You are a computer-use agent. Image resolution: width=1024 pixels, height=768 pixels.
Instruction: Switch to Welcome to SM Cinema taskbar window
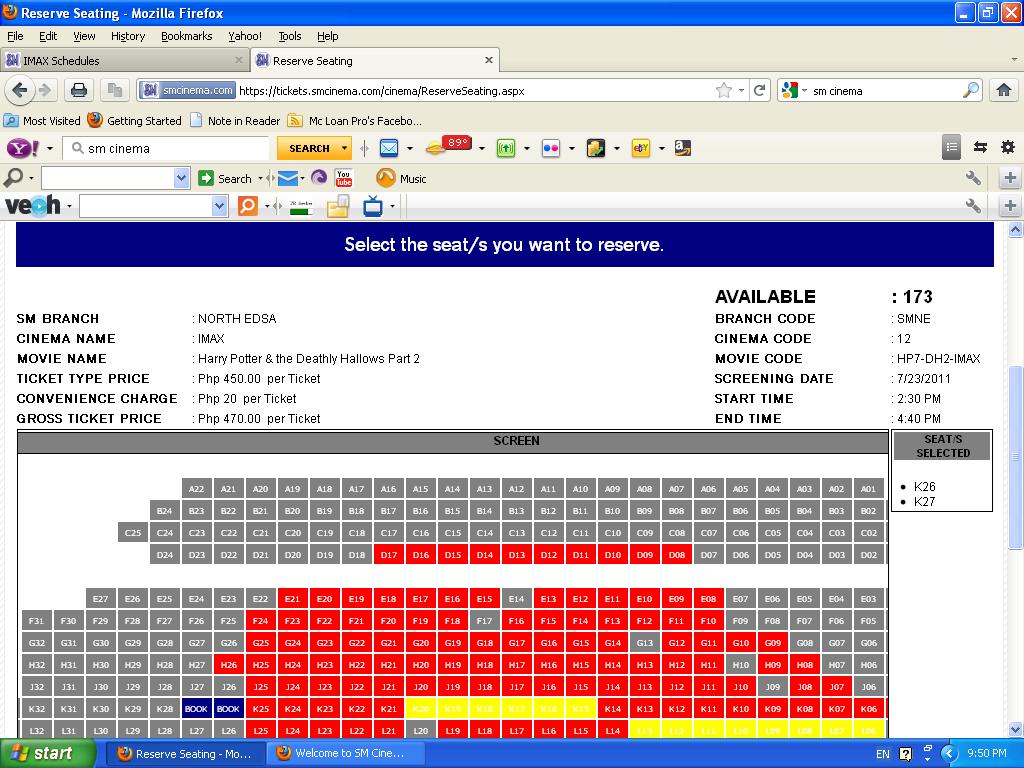coord(345,753)
